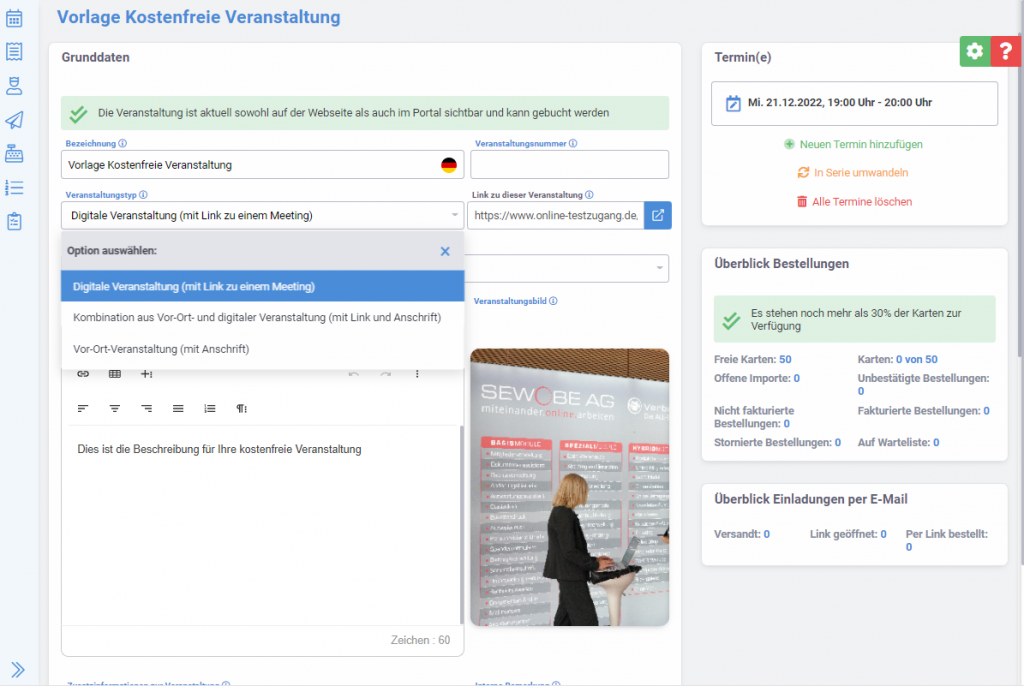Click Offene Importe: 0 entry
Viewport: 1024px width, 686px height.
click(757, 378)
